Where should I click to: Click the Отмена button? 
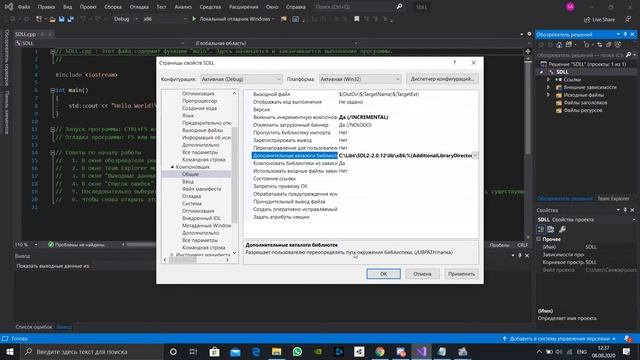tap(422, 274)
